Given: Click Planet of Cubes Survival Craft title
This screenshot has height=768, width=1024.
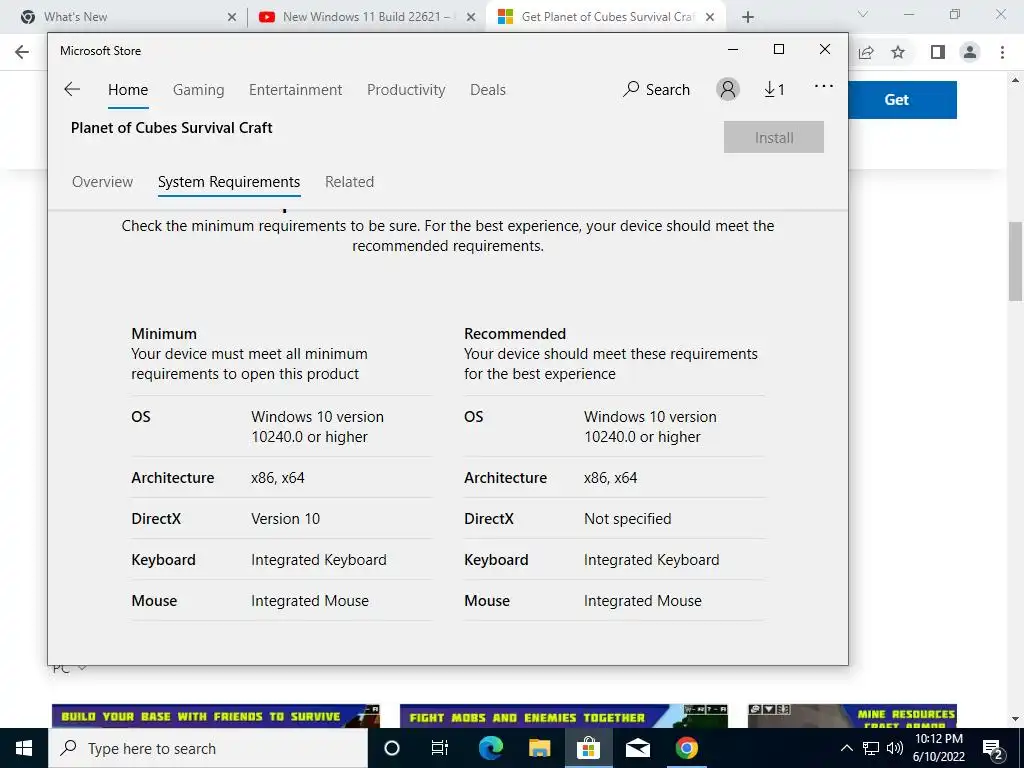Looking at the screenshot, I should click(x=172, y=127).
